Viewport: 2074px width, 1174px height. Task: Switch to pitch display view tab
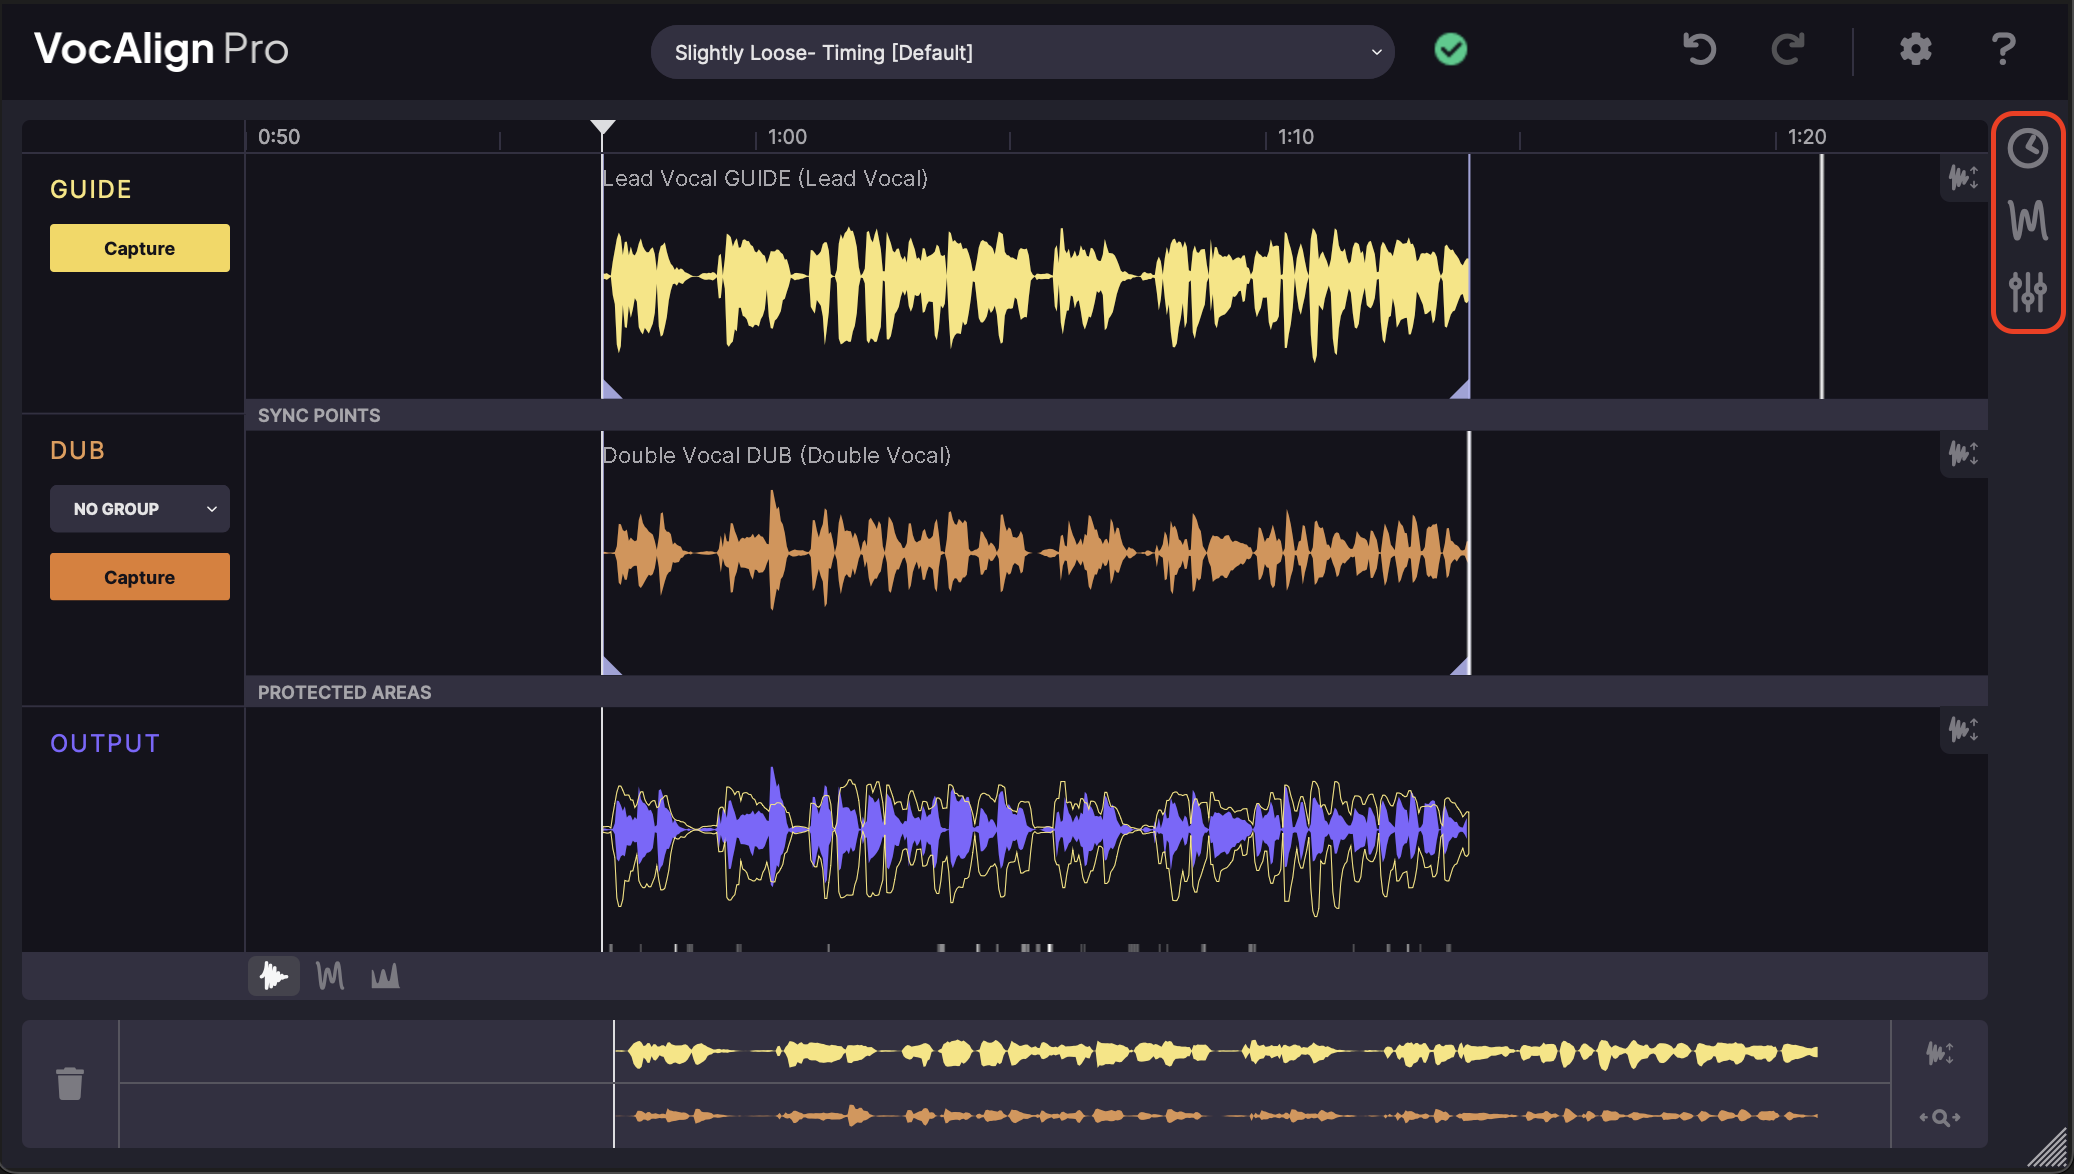[x=330, y=976]
